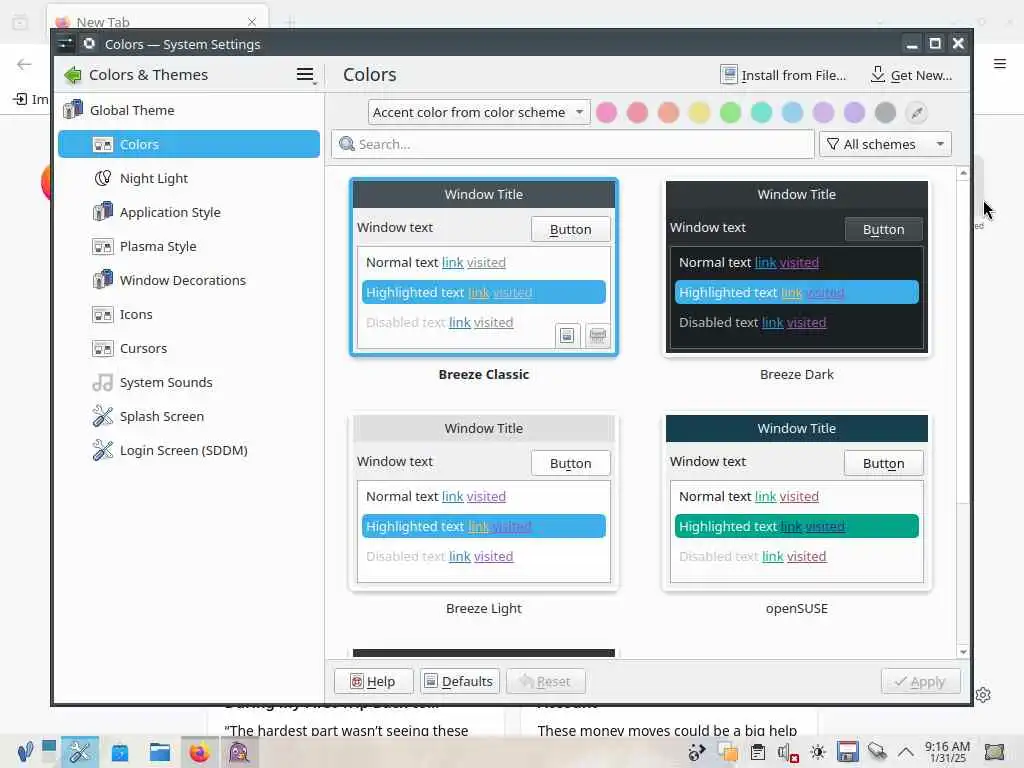Screen dimensions: 1024x768
Task: Open Night Light settings
Action: [189, 178]
